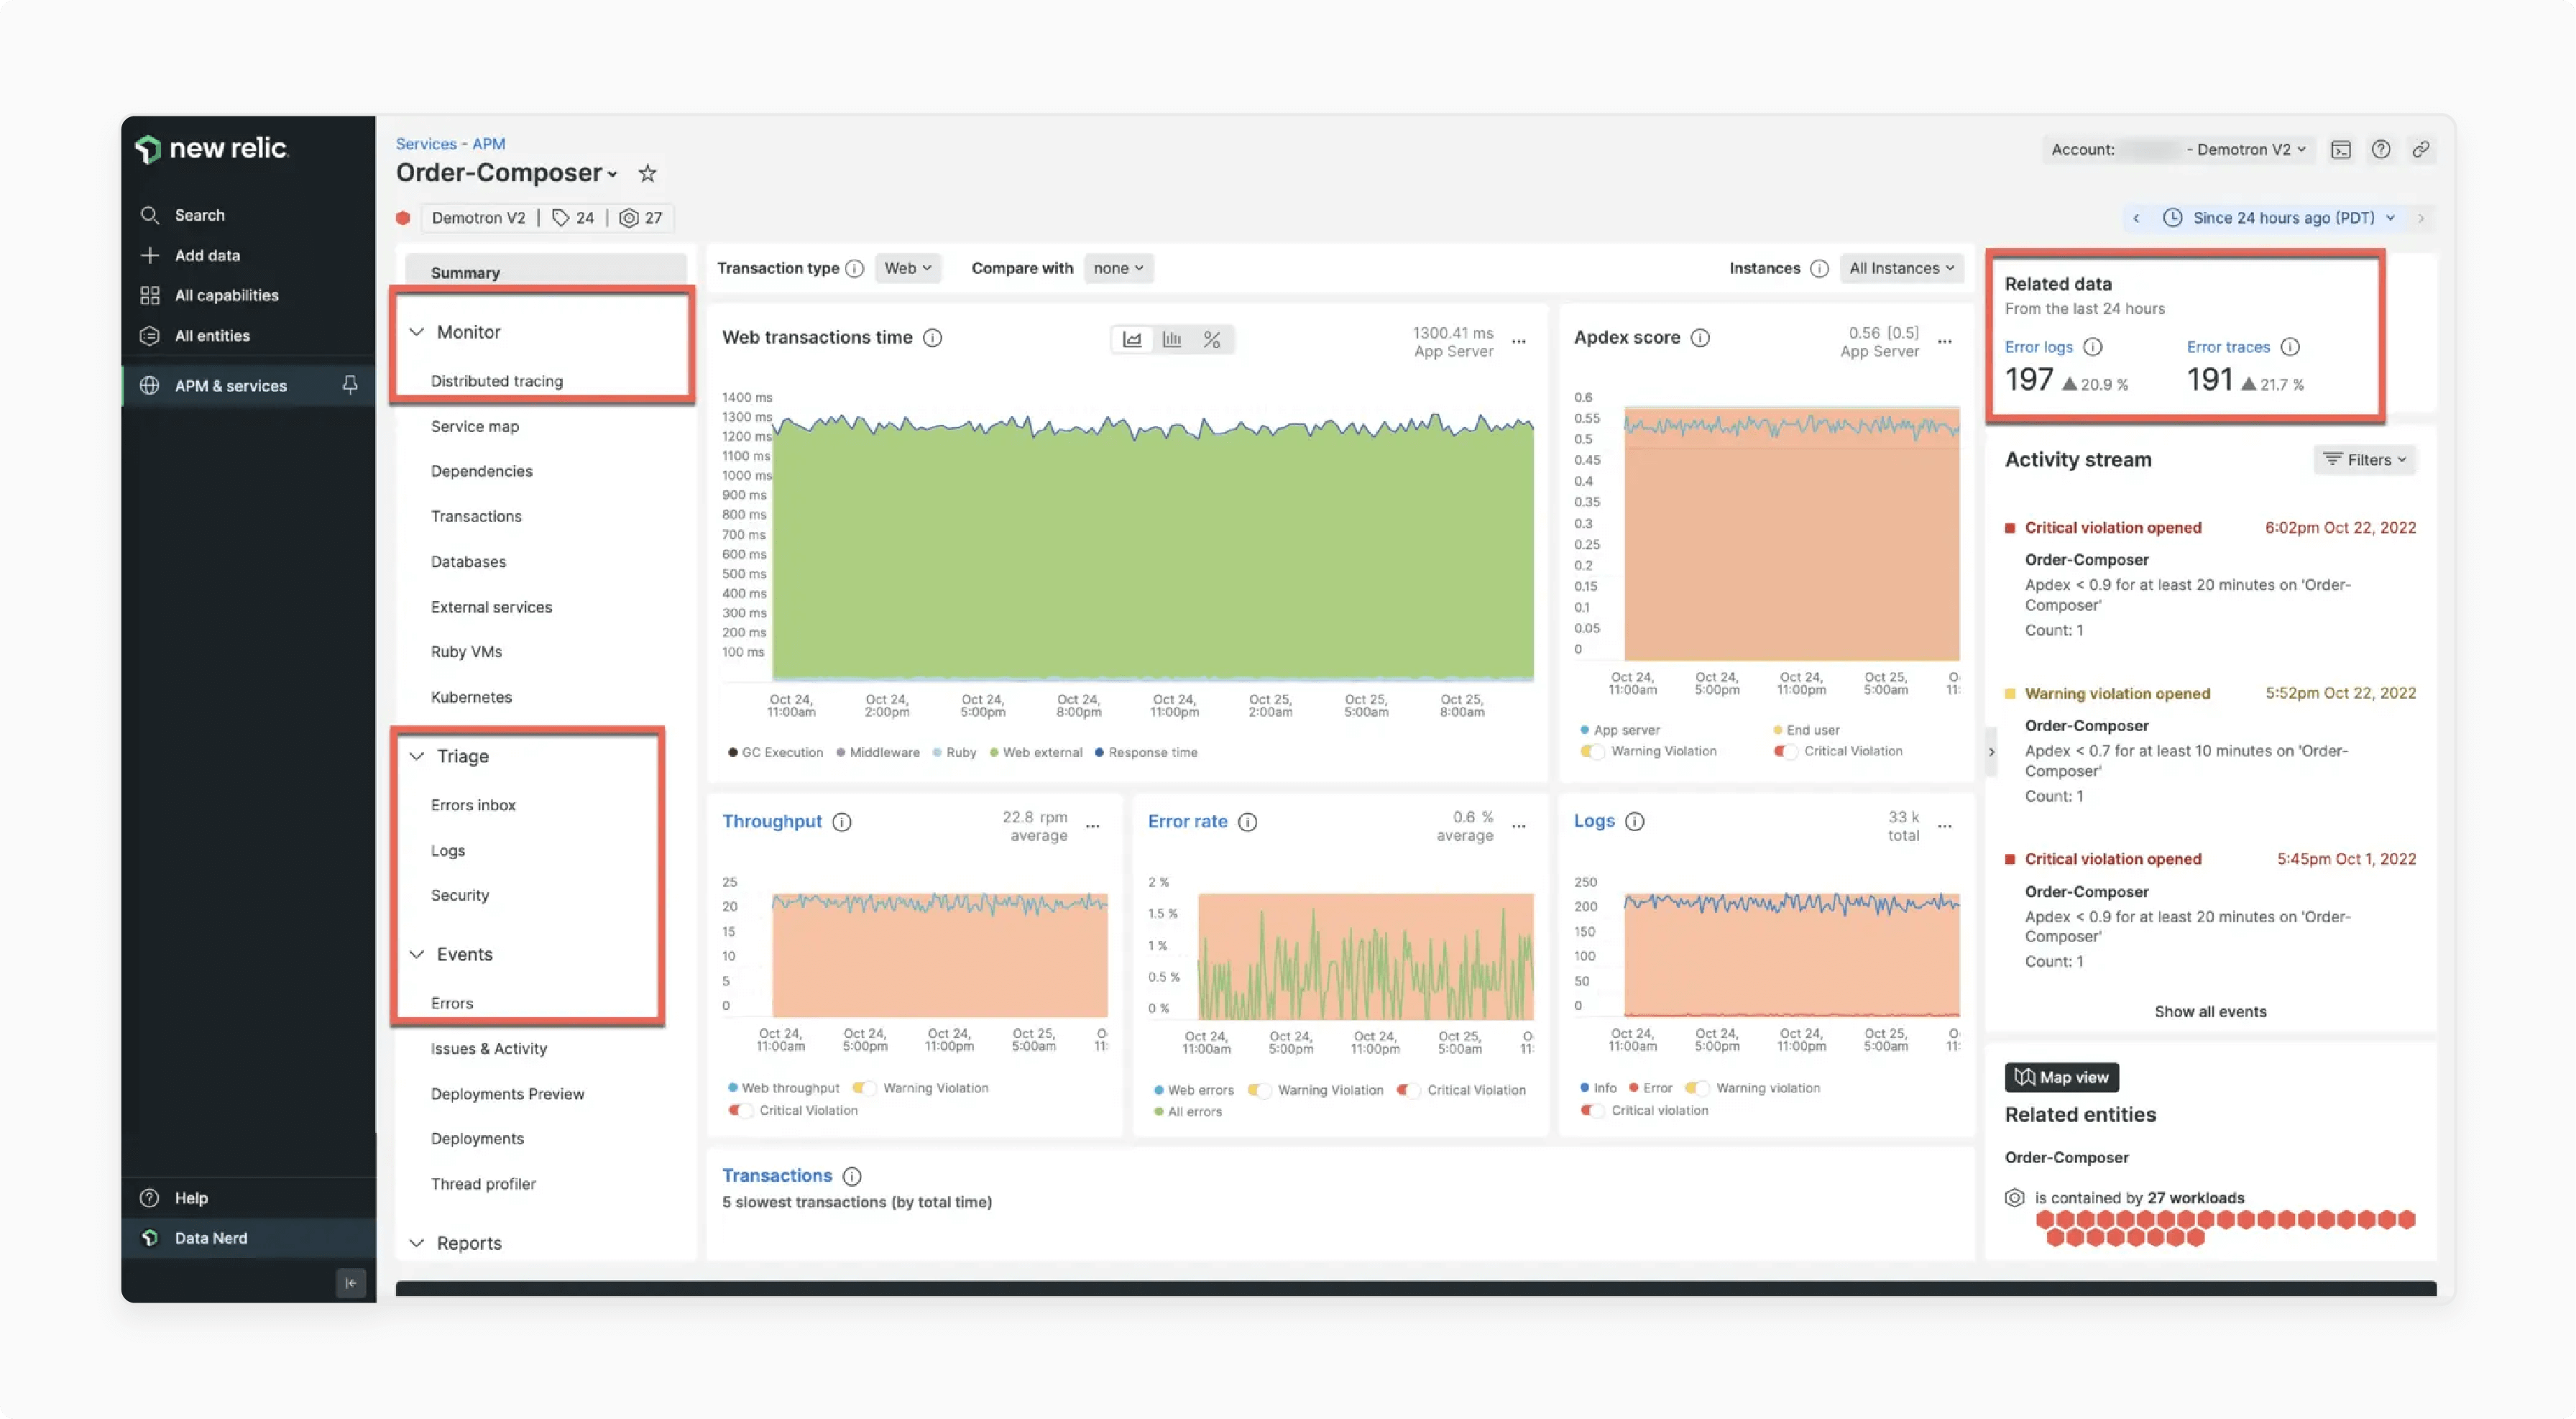2576x1419 pixels.
Task: Toggle Error rate Critical Violation switch
Action: tap(1408, 1090)
